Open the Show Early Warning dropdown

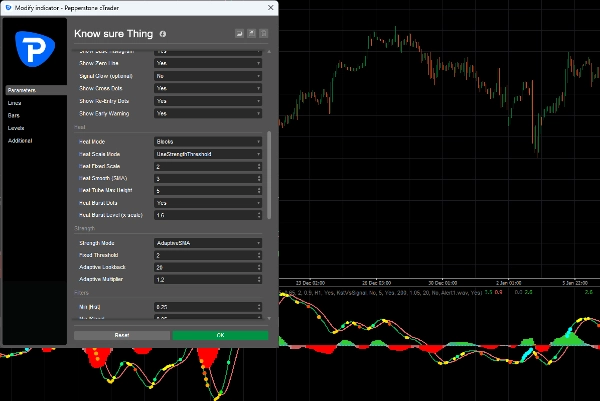(208, 114)
